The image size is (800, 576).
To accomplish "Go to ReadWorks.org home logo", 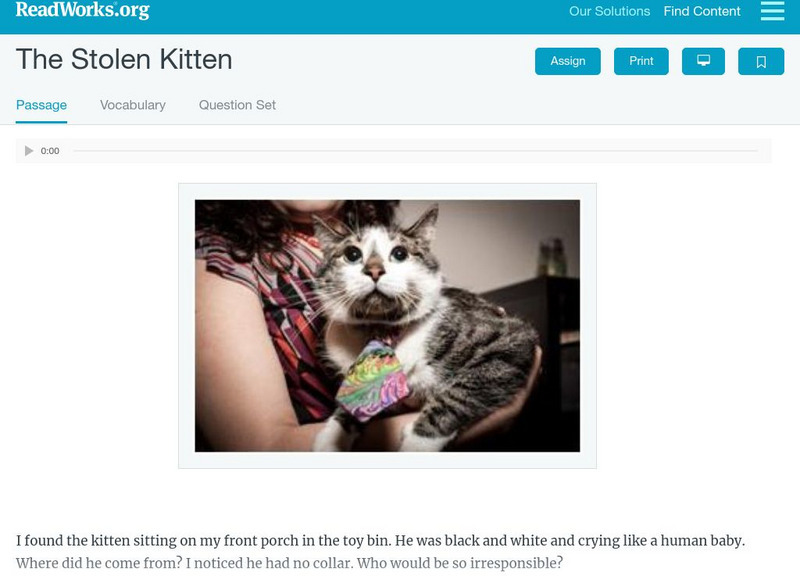I will pyautogui.click(x=83, y=10).
